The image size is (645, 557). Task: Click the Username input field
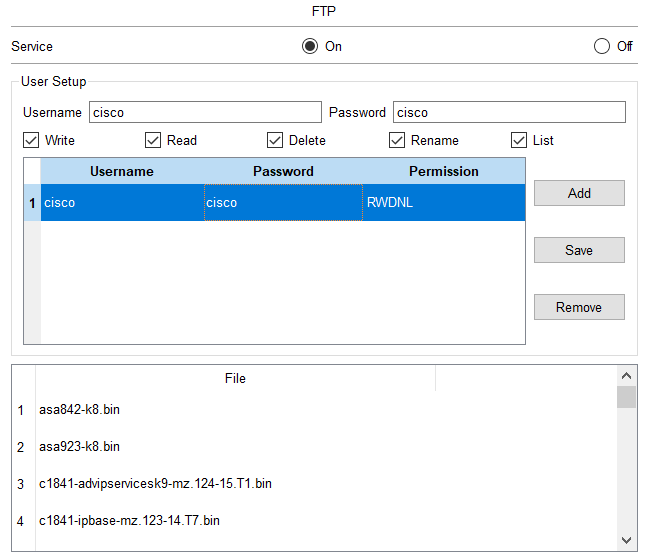coord(205,112)
